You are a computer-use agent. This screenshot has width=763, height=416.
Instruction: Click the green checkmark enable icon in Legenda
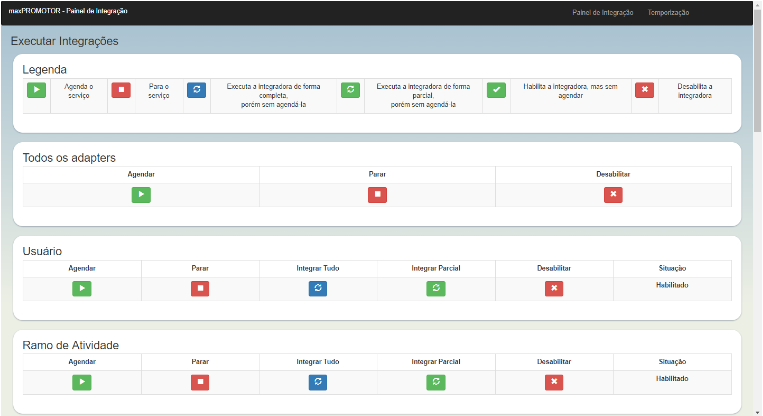click(x=497, y=90)
